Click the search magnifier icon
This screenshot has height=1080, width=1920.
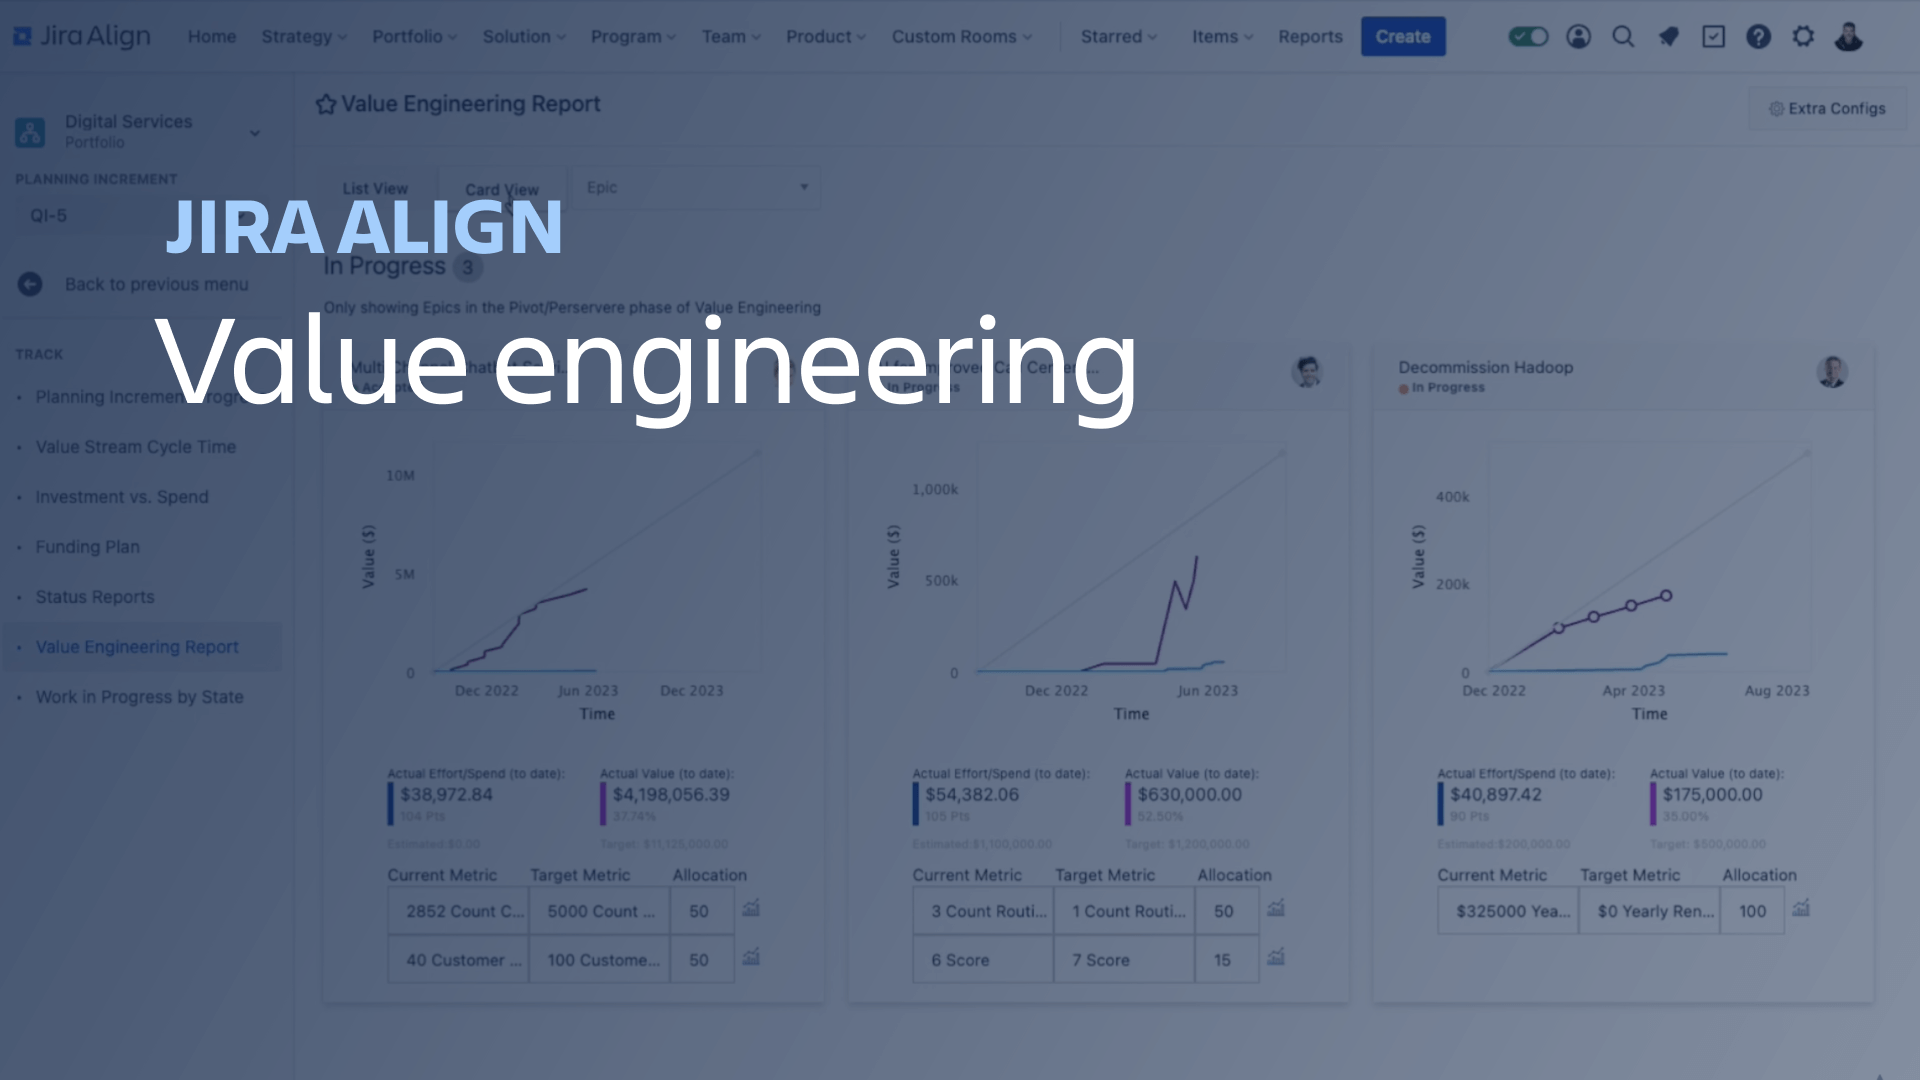[1623, 36]
